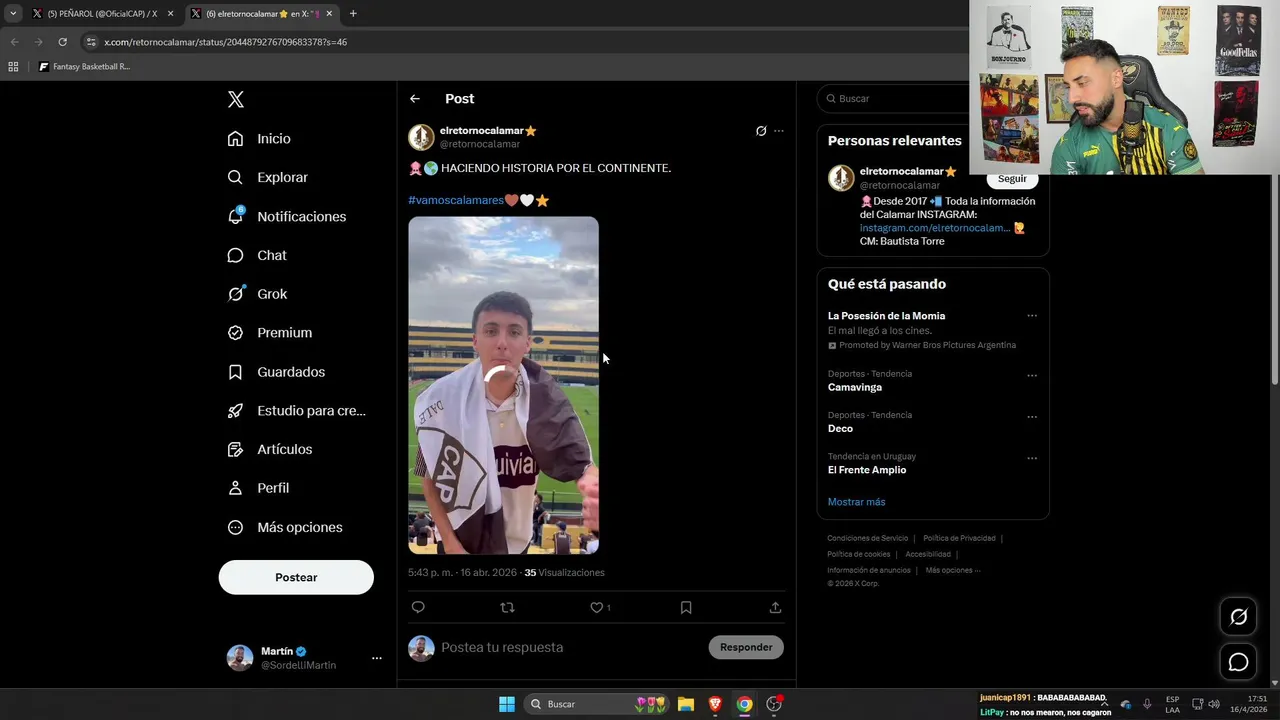Open the floating Grok button

click(x=1238, y=617)
